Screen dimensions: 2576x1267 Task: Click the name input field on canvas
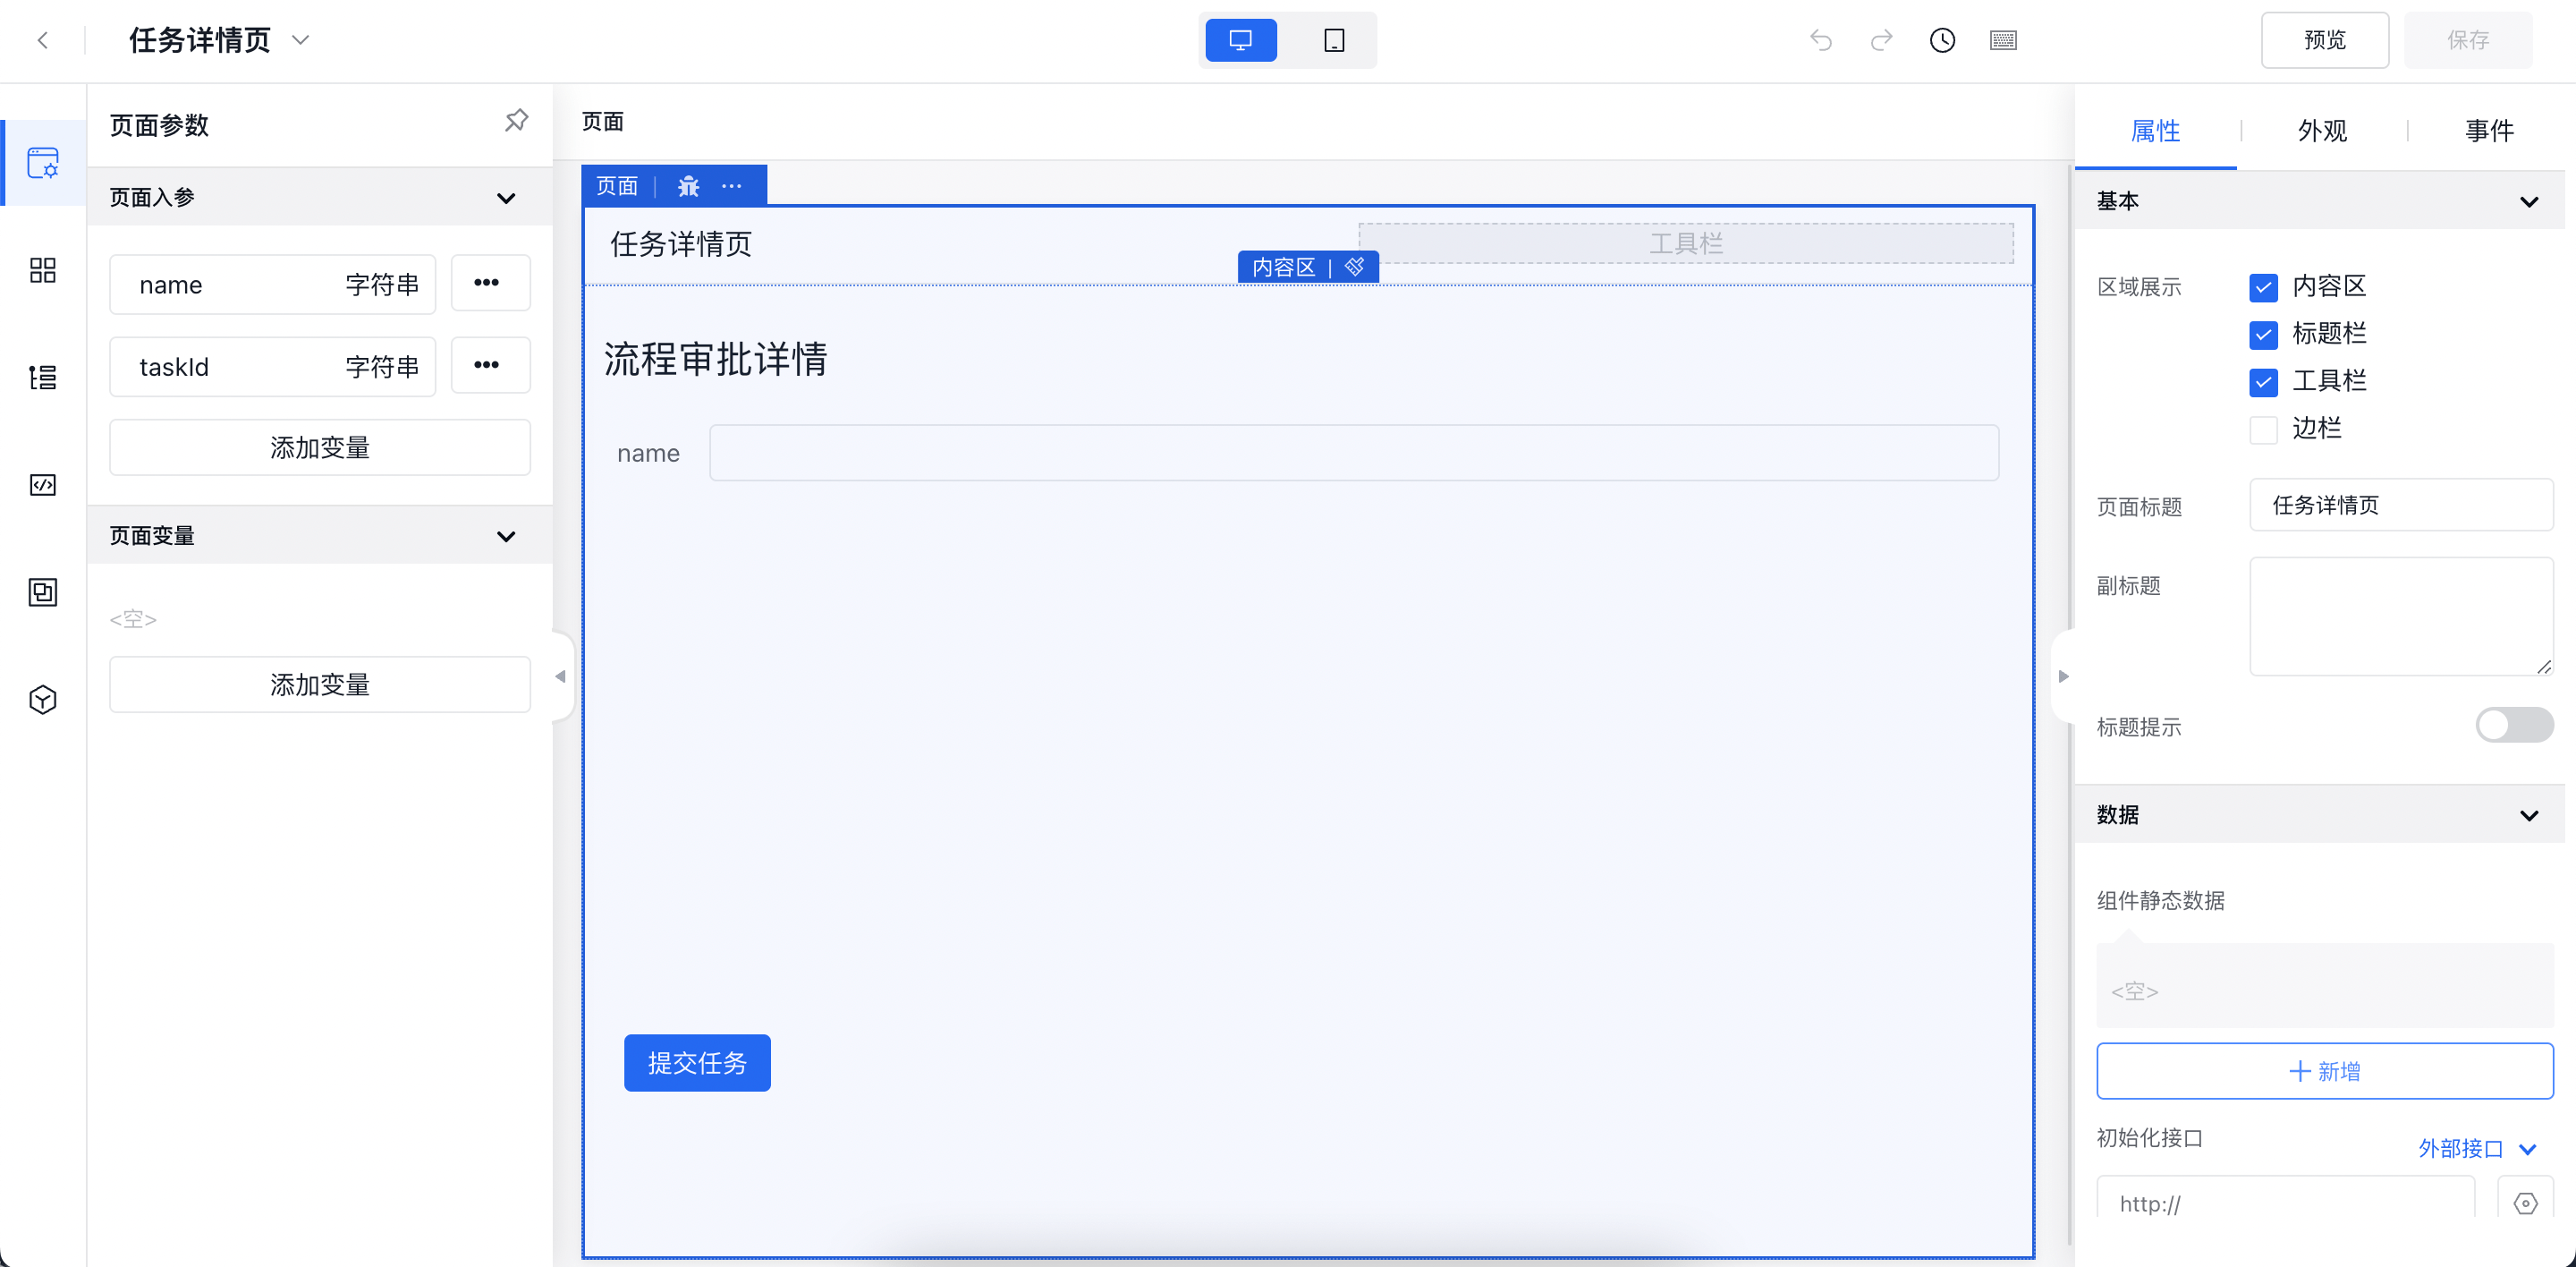[1354, 453]
